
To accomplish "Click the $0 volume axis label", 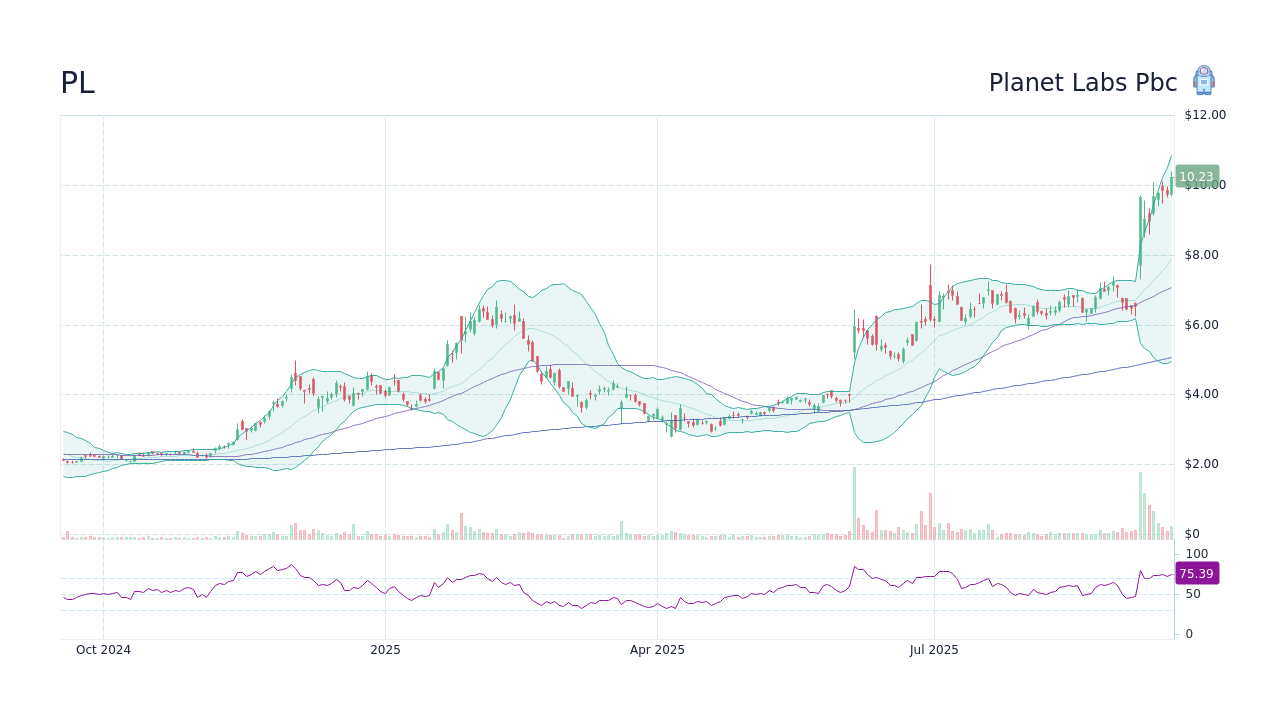I will [x=1192, y=533].
